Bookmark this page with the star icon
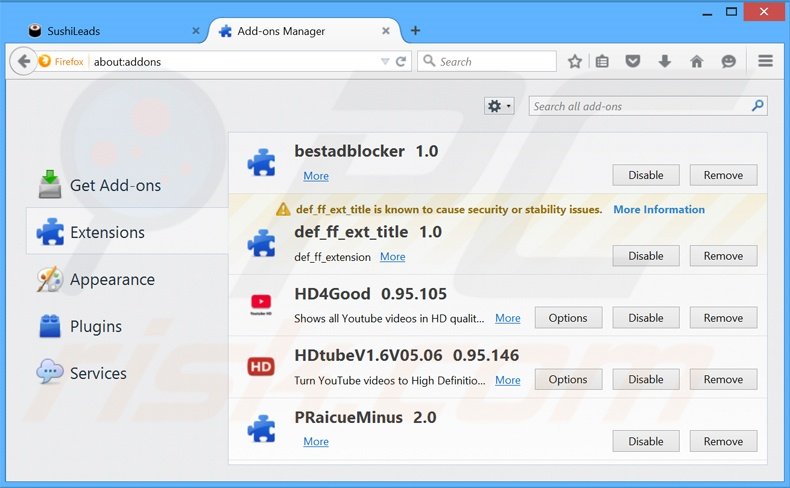Image resolution: width=790 pixels, height=488 pixels. [x=574, y=61]
